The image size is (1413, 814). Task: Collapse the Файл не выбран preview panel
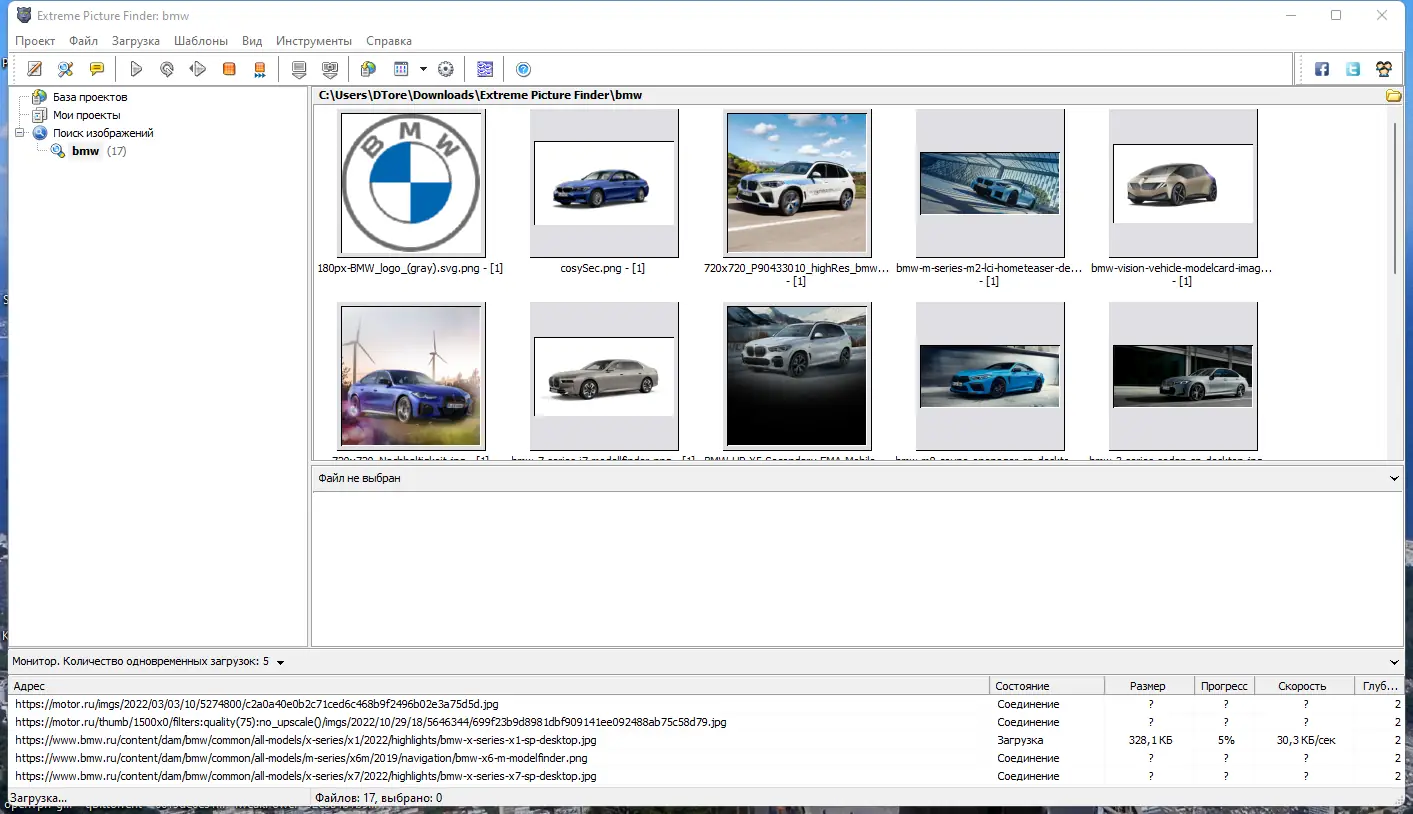[1394, 479]
